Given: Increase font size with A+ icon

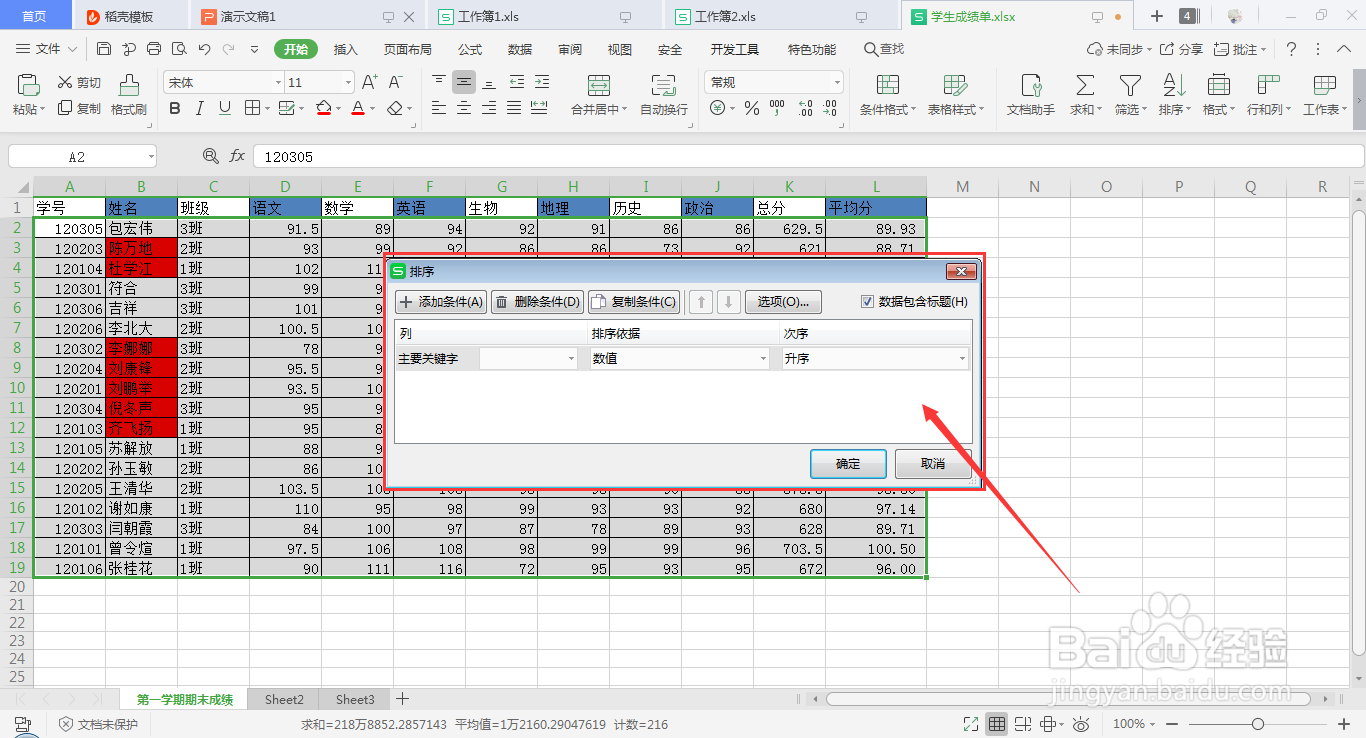Looking at the screenshot, I should click(369, 82).
